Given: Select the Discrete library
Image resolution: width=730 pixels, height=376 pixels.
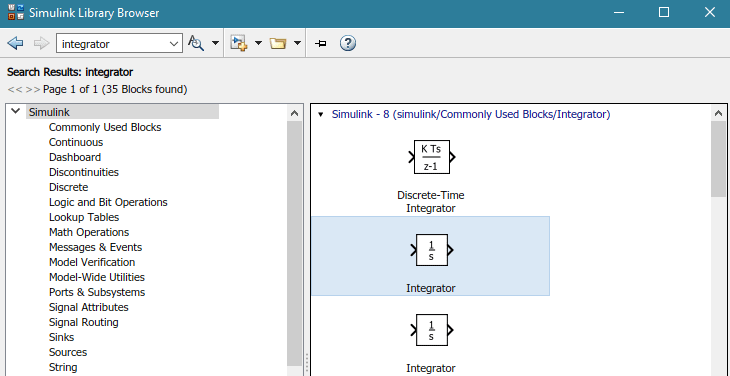Looking at the screenshot, I should point(68,187).
